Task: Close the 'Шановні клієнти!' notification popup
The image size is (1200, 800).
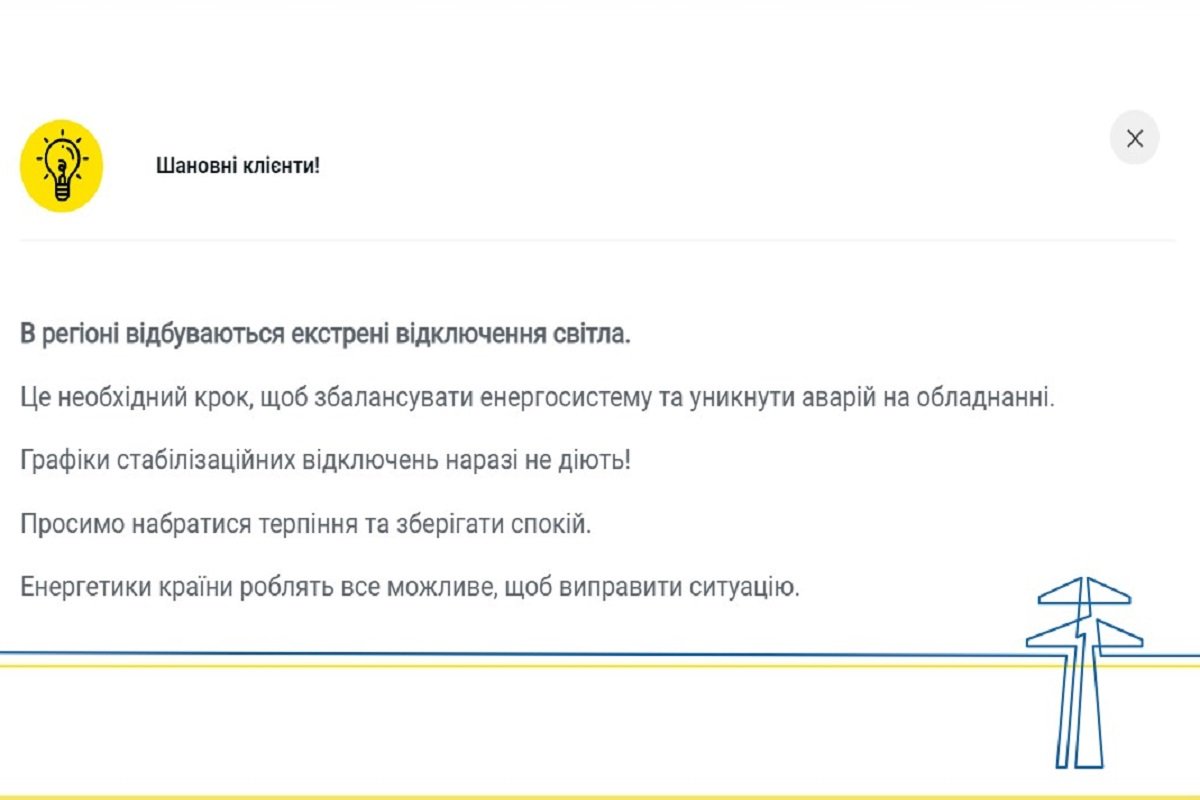Action: tap(1135, 139)
